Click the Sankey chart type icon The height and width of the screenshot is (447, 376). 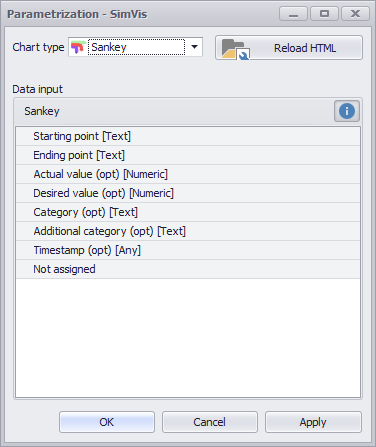78,47
